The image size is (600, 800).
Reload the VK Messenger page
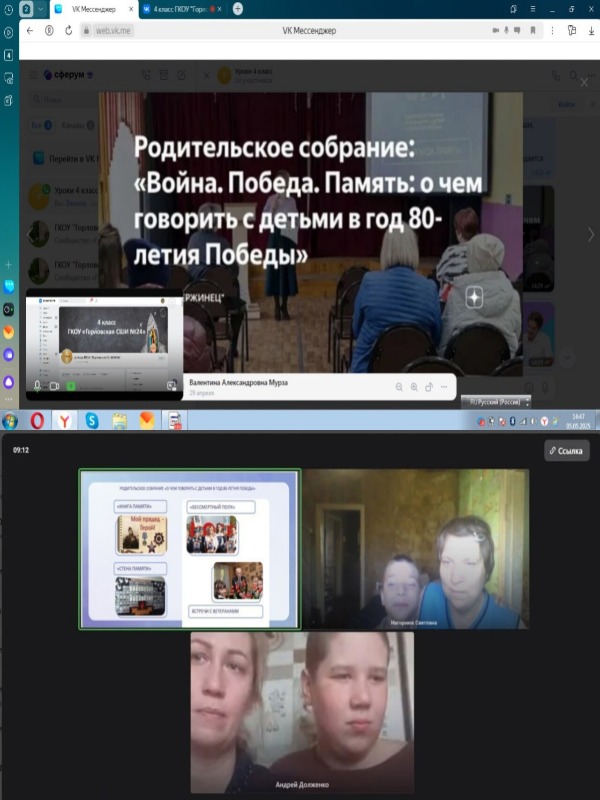tap(68, 31)
